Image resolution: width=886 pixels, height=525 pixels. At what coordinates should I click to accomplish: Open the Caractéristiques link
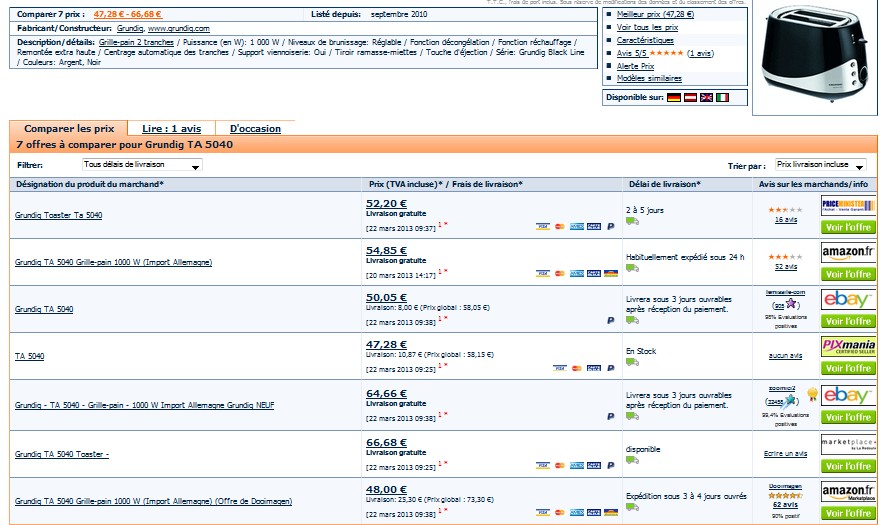[645, 40]
